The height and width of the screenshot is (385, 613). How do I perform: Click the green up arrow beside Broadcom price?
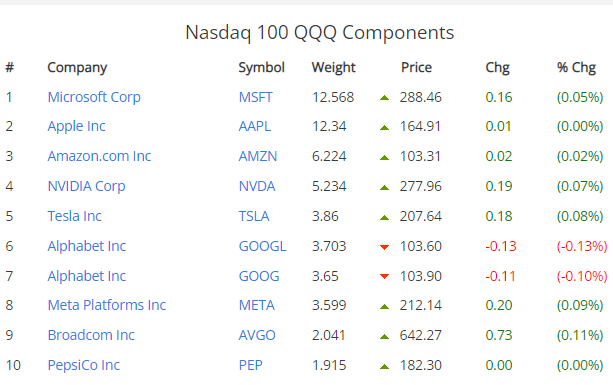pyautogui.click(x=384, y=337)
